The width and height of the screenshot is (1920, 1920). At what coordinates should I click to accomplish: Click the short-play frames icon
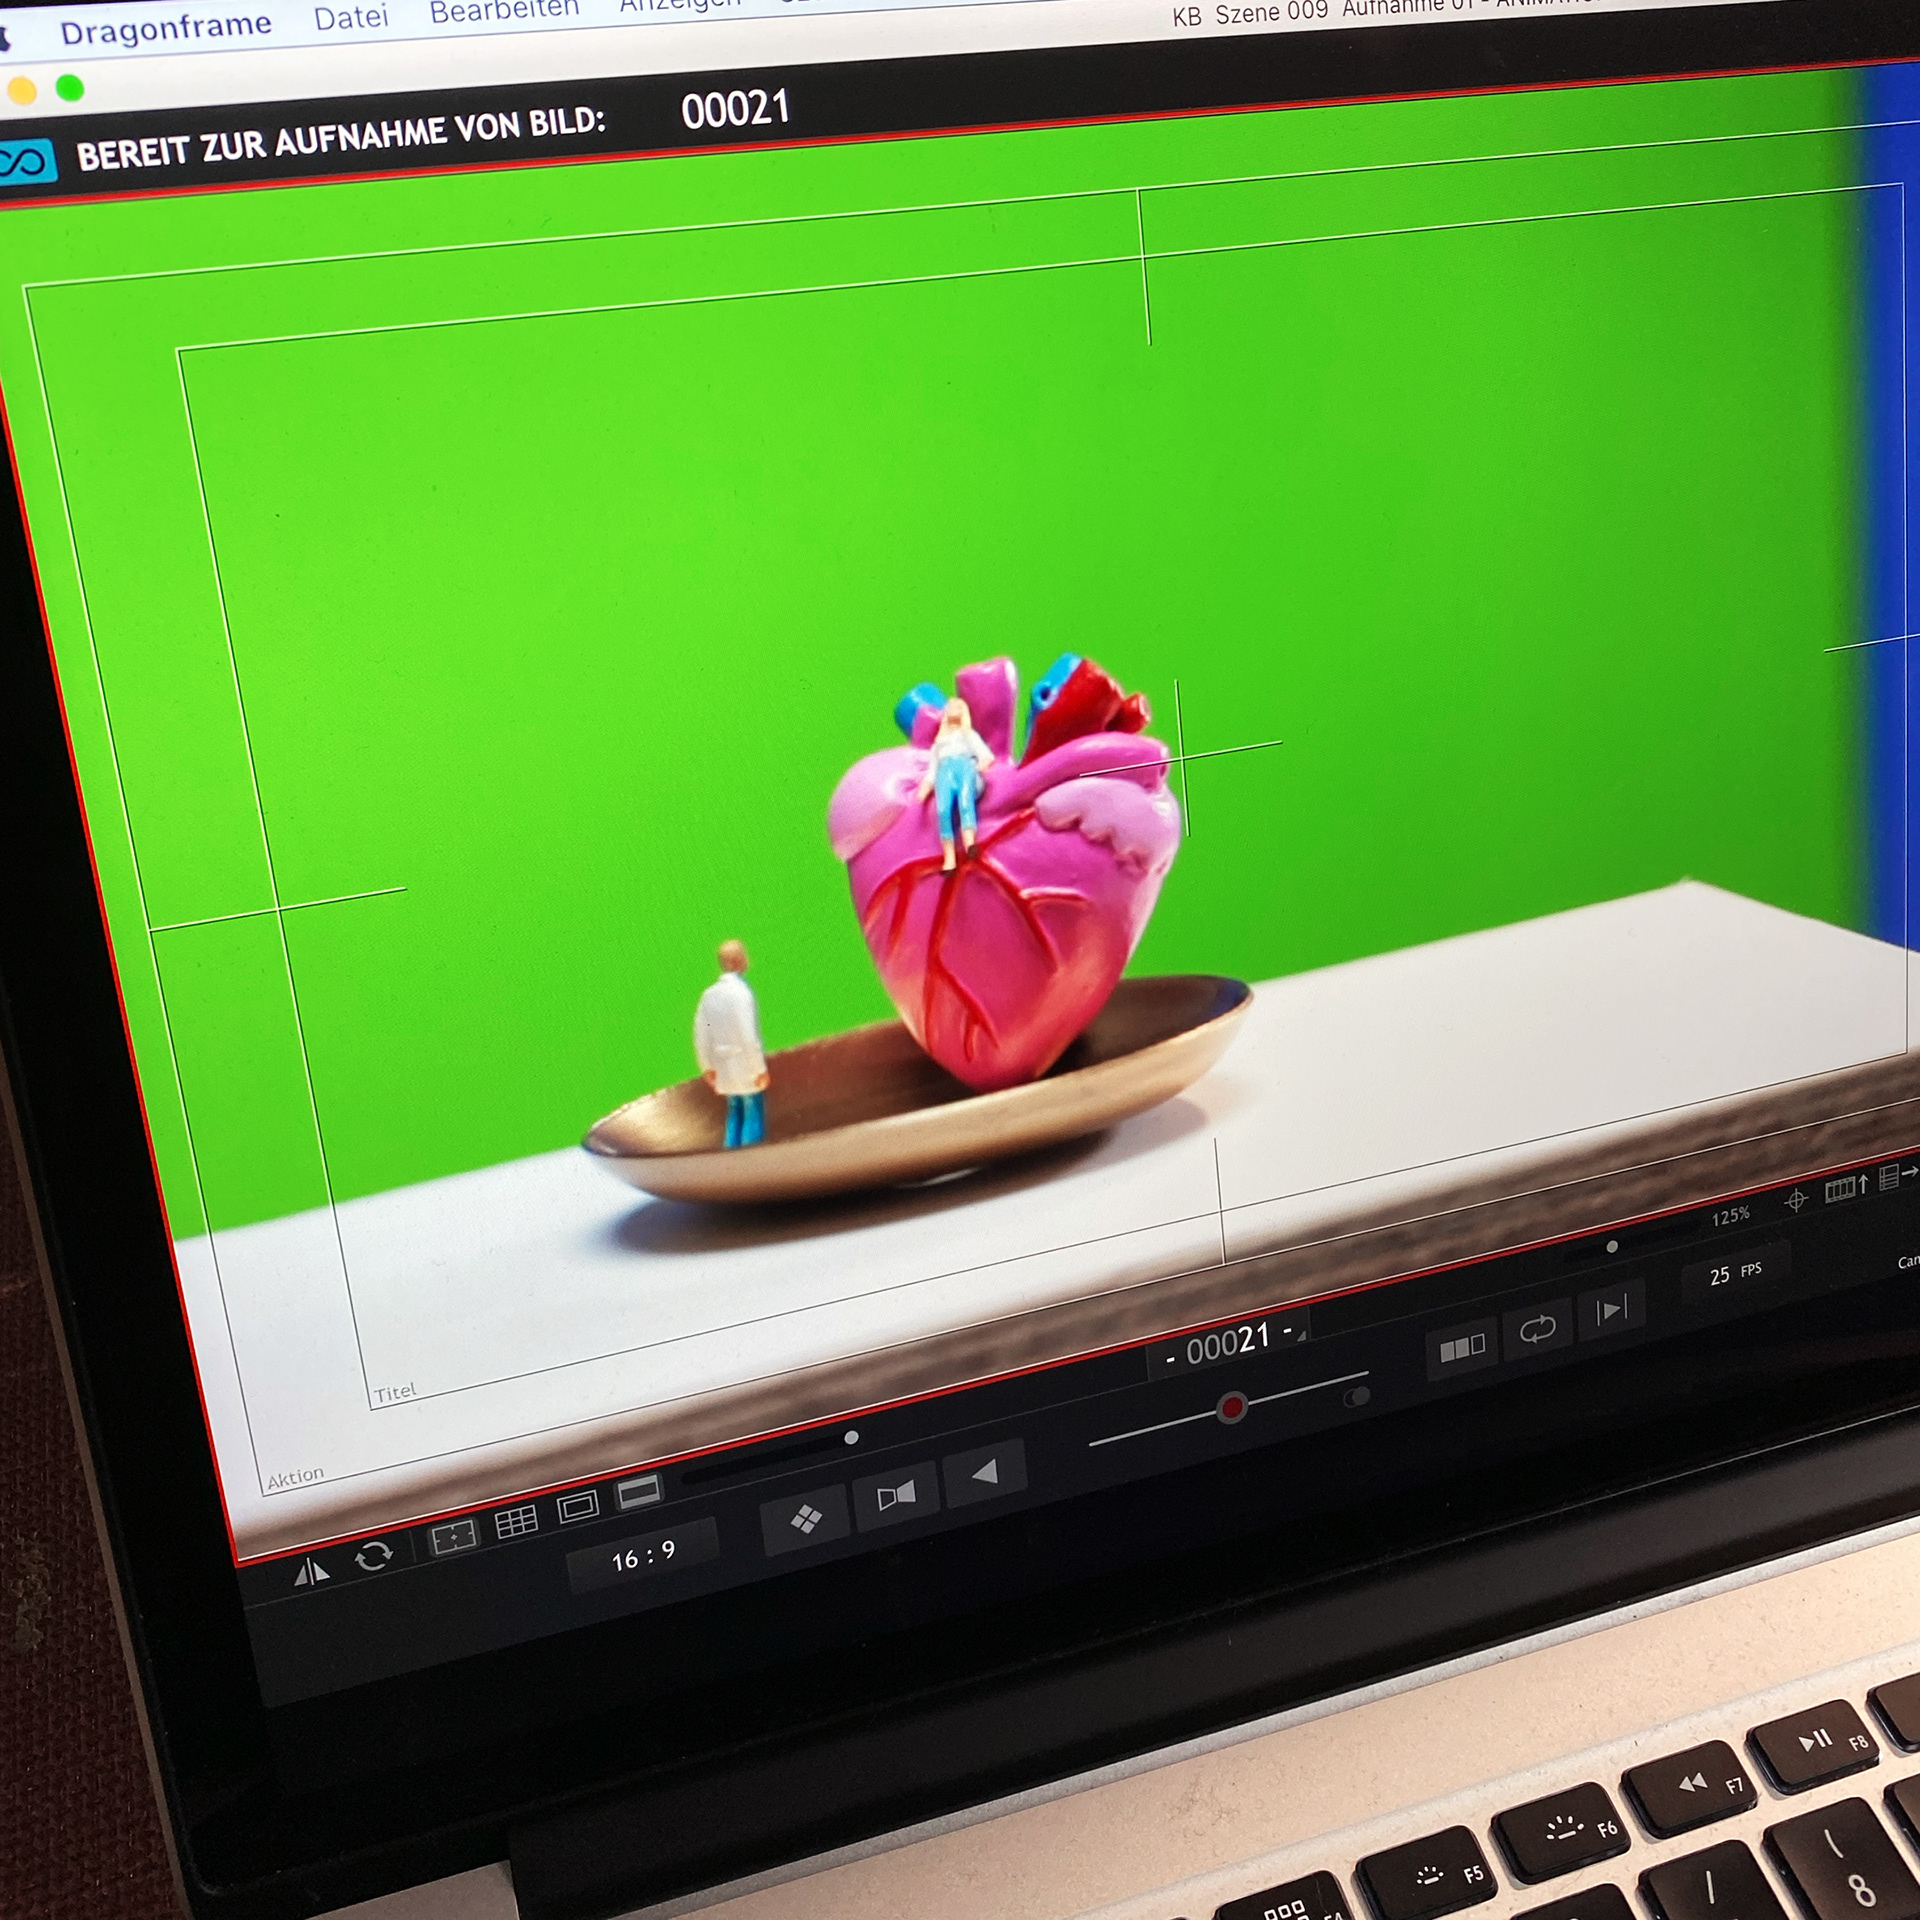click(x=1461, y=1349)
